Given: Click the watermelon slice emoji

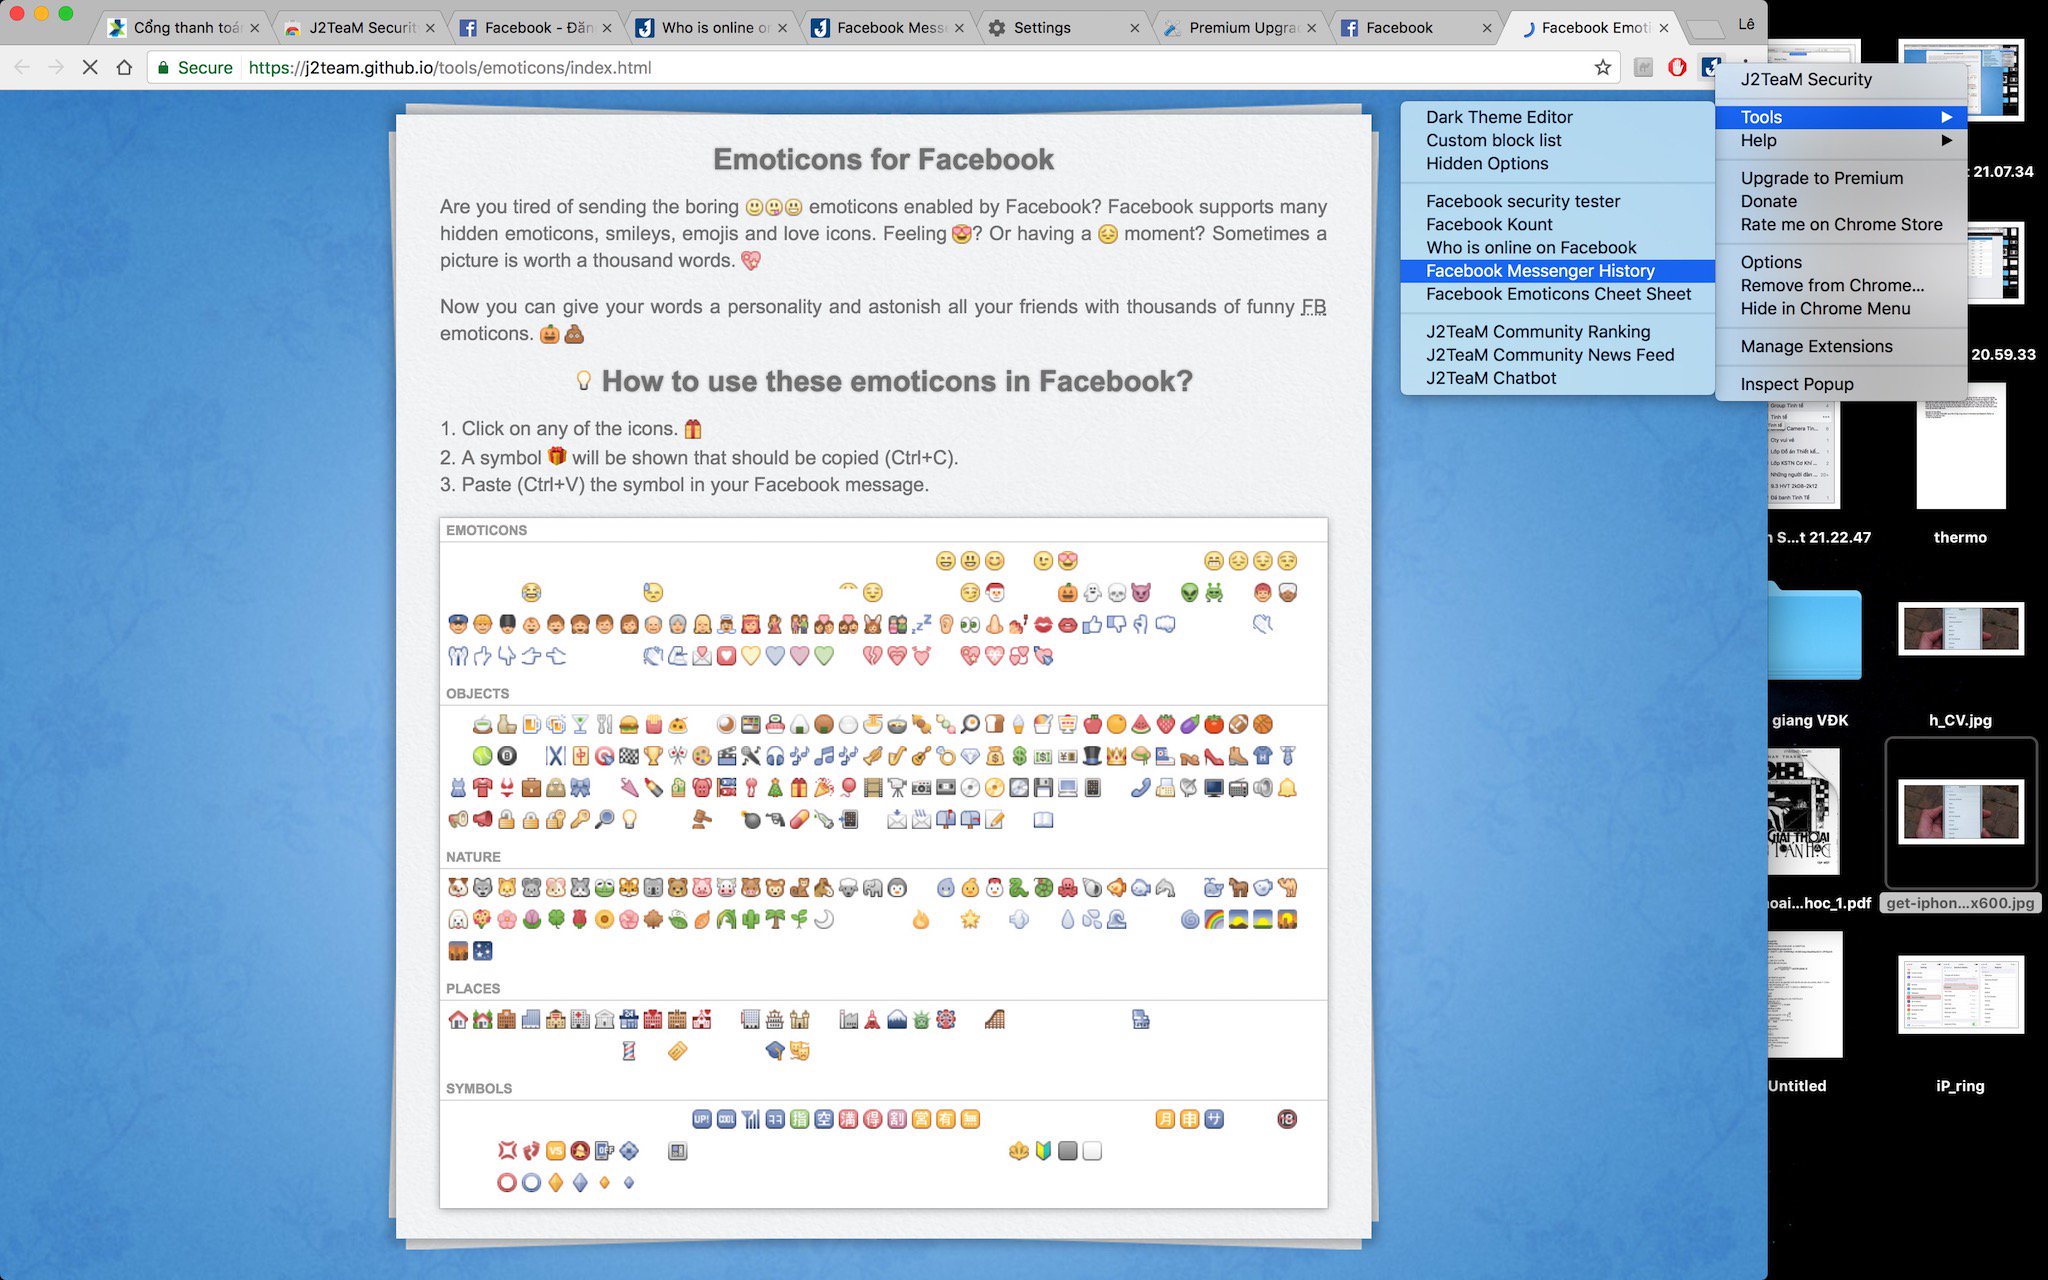Looking at the screenshot, I should coord(1141,724).
